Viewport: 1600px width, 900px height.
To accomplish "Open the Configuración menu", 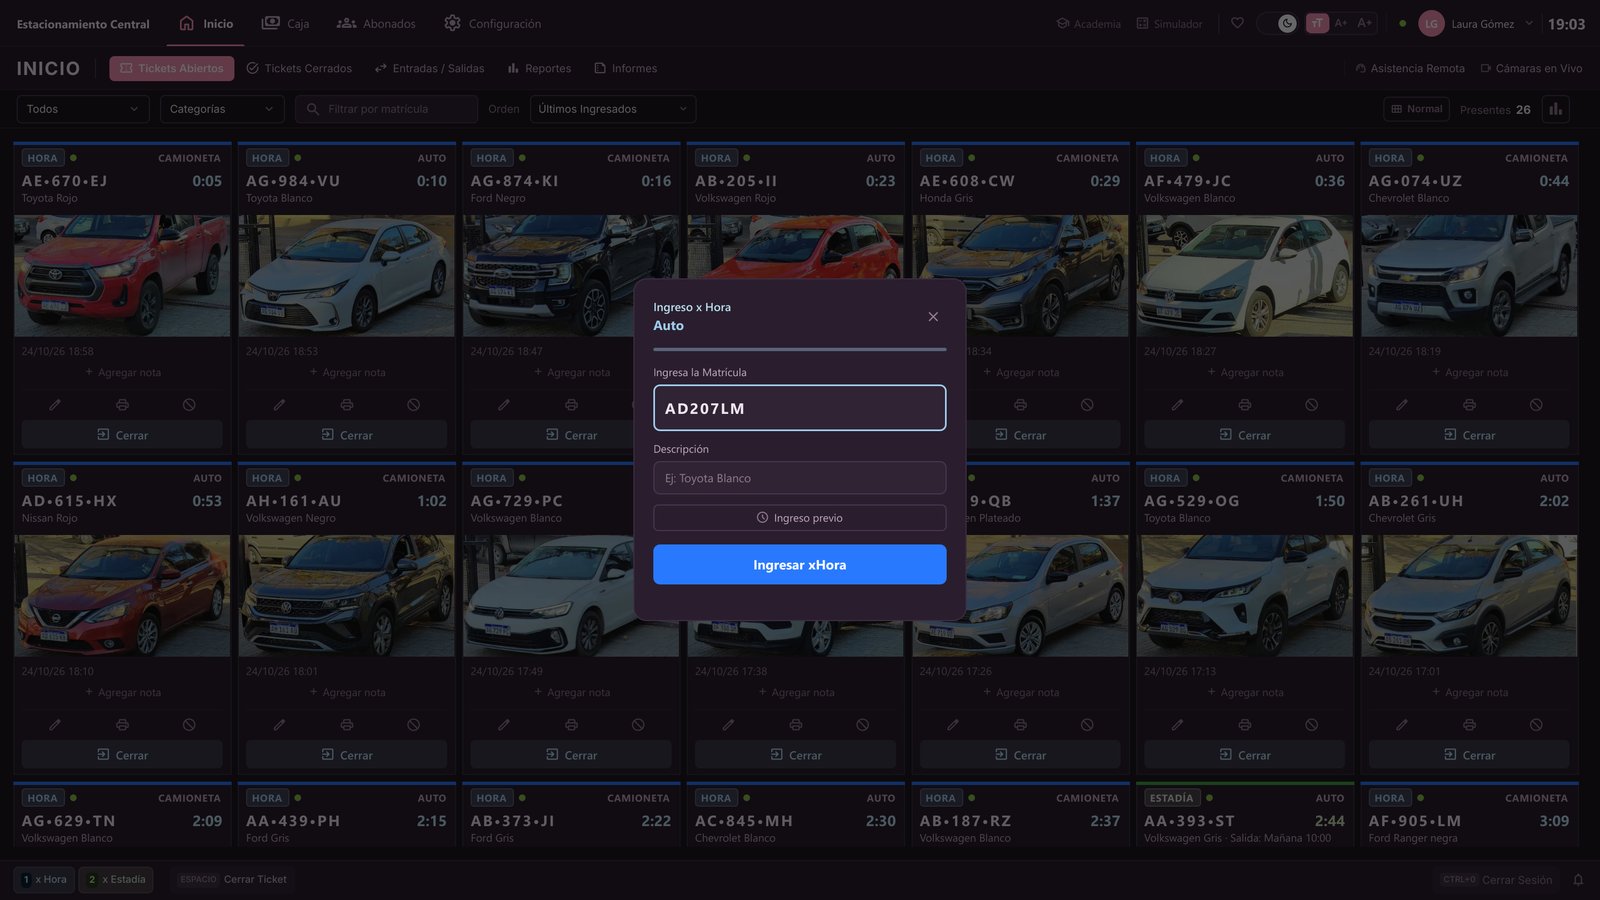I will pos(493,24).
